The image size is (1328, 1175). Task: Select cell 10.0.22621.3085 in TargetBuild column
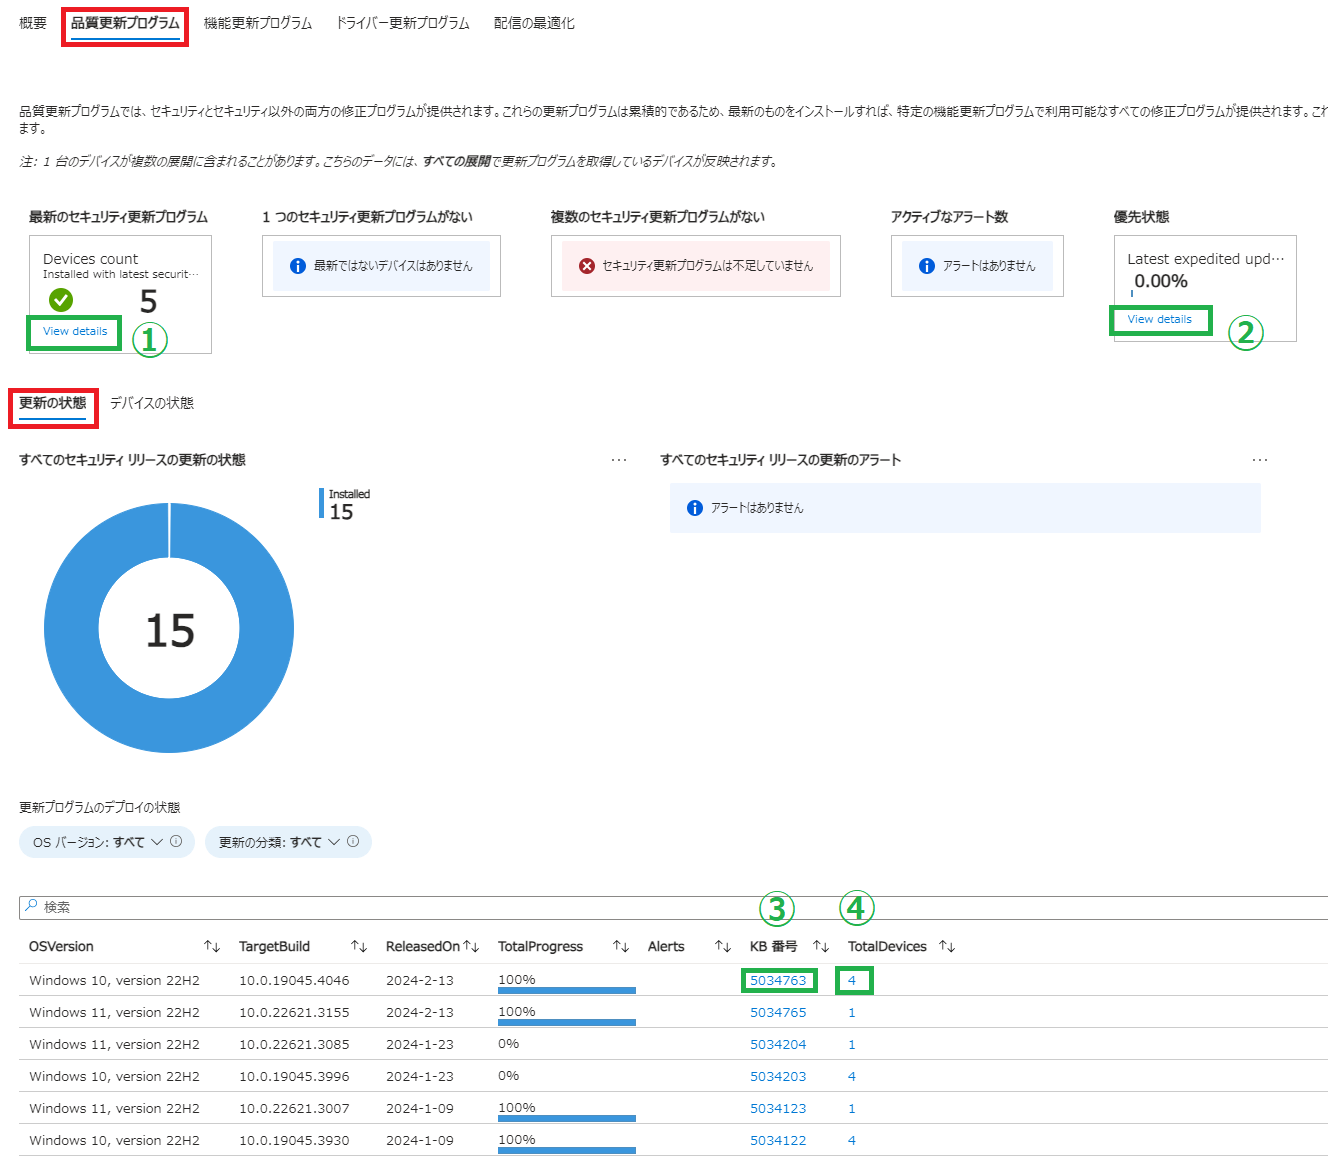click(294, 1044)
